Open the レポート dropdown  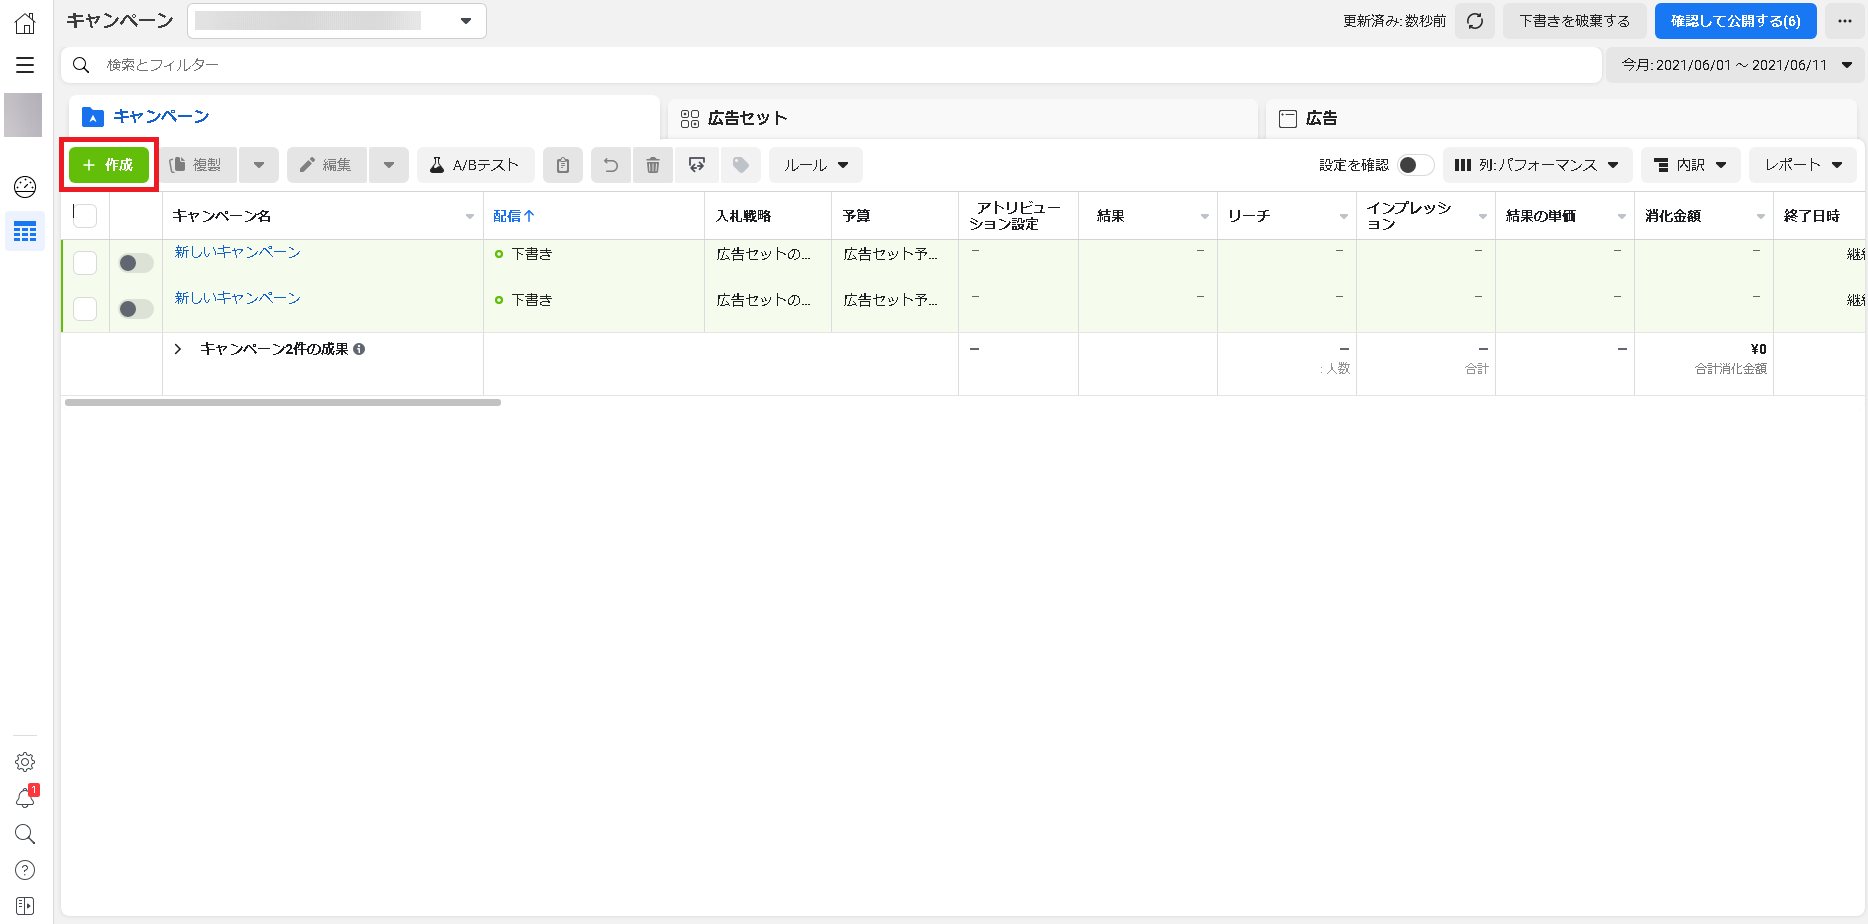point(1803,165)
